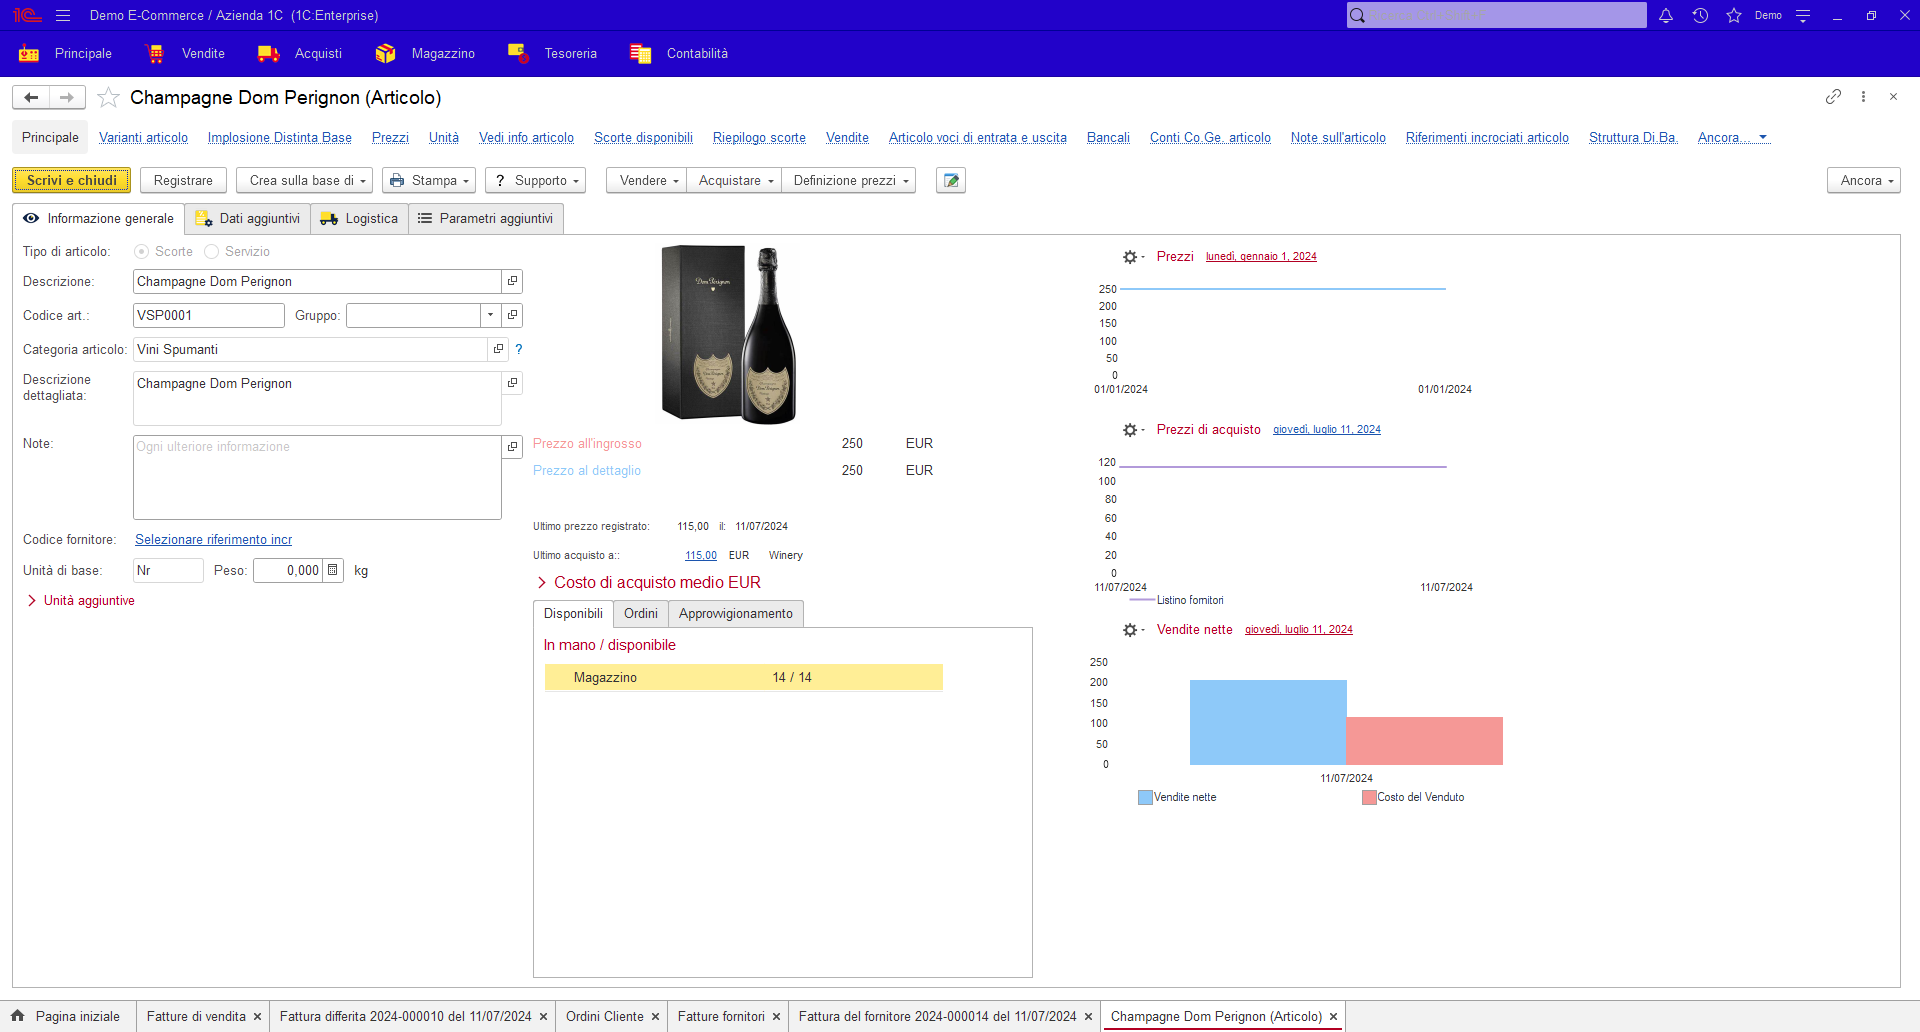Select Servizio radio button
Screen dimensions: 1920x1032
click(211, 252)
